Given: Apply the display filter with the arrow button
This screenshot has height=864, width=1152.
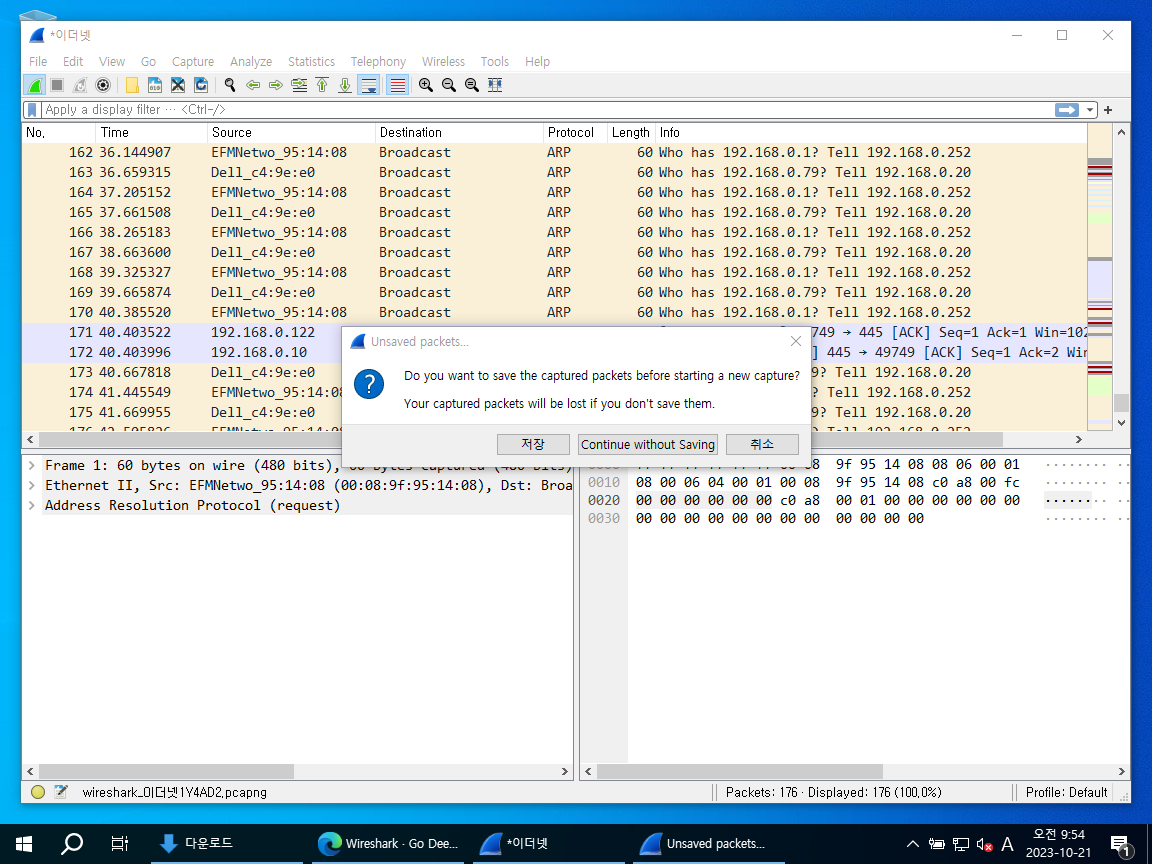Looking at the screenshot, I should [x=1067, y=109].
